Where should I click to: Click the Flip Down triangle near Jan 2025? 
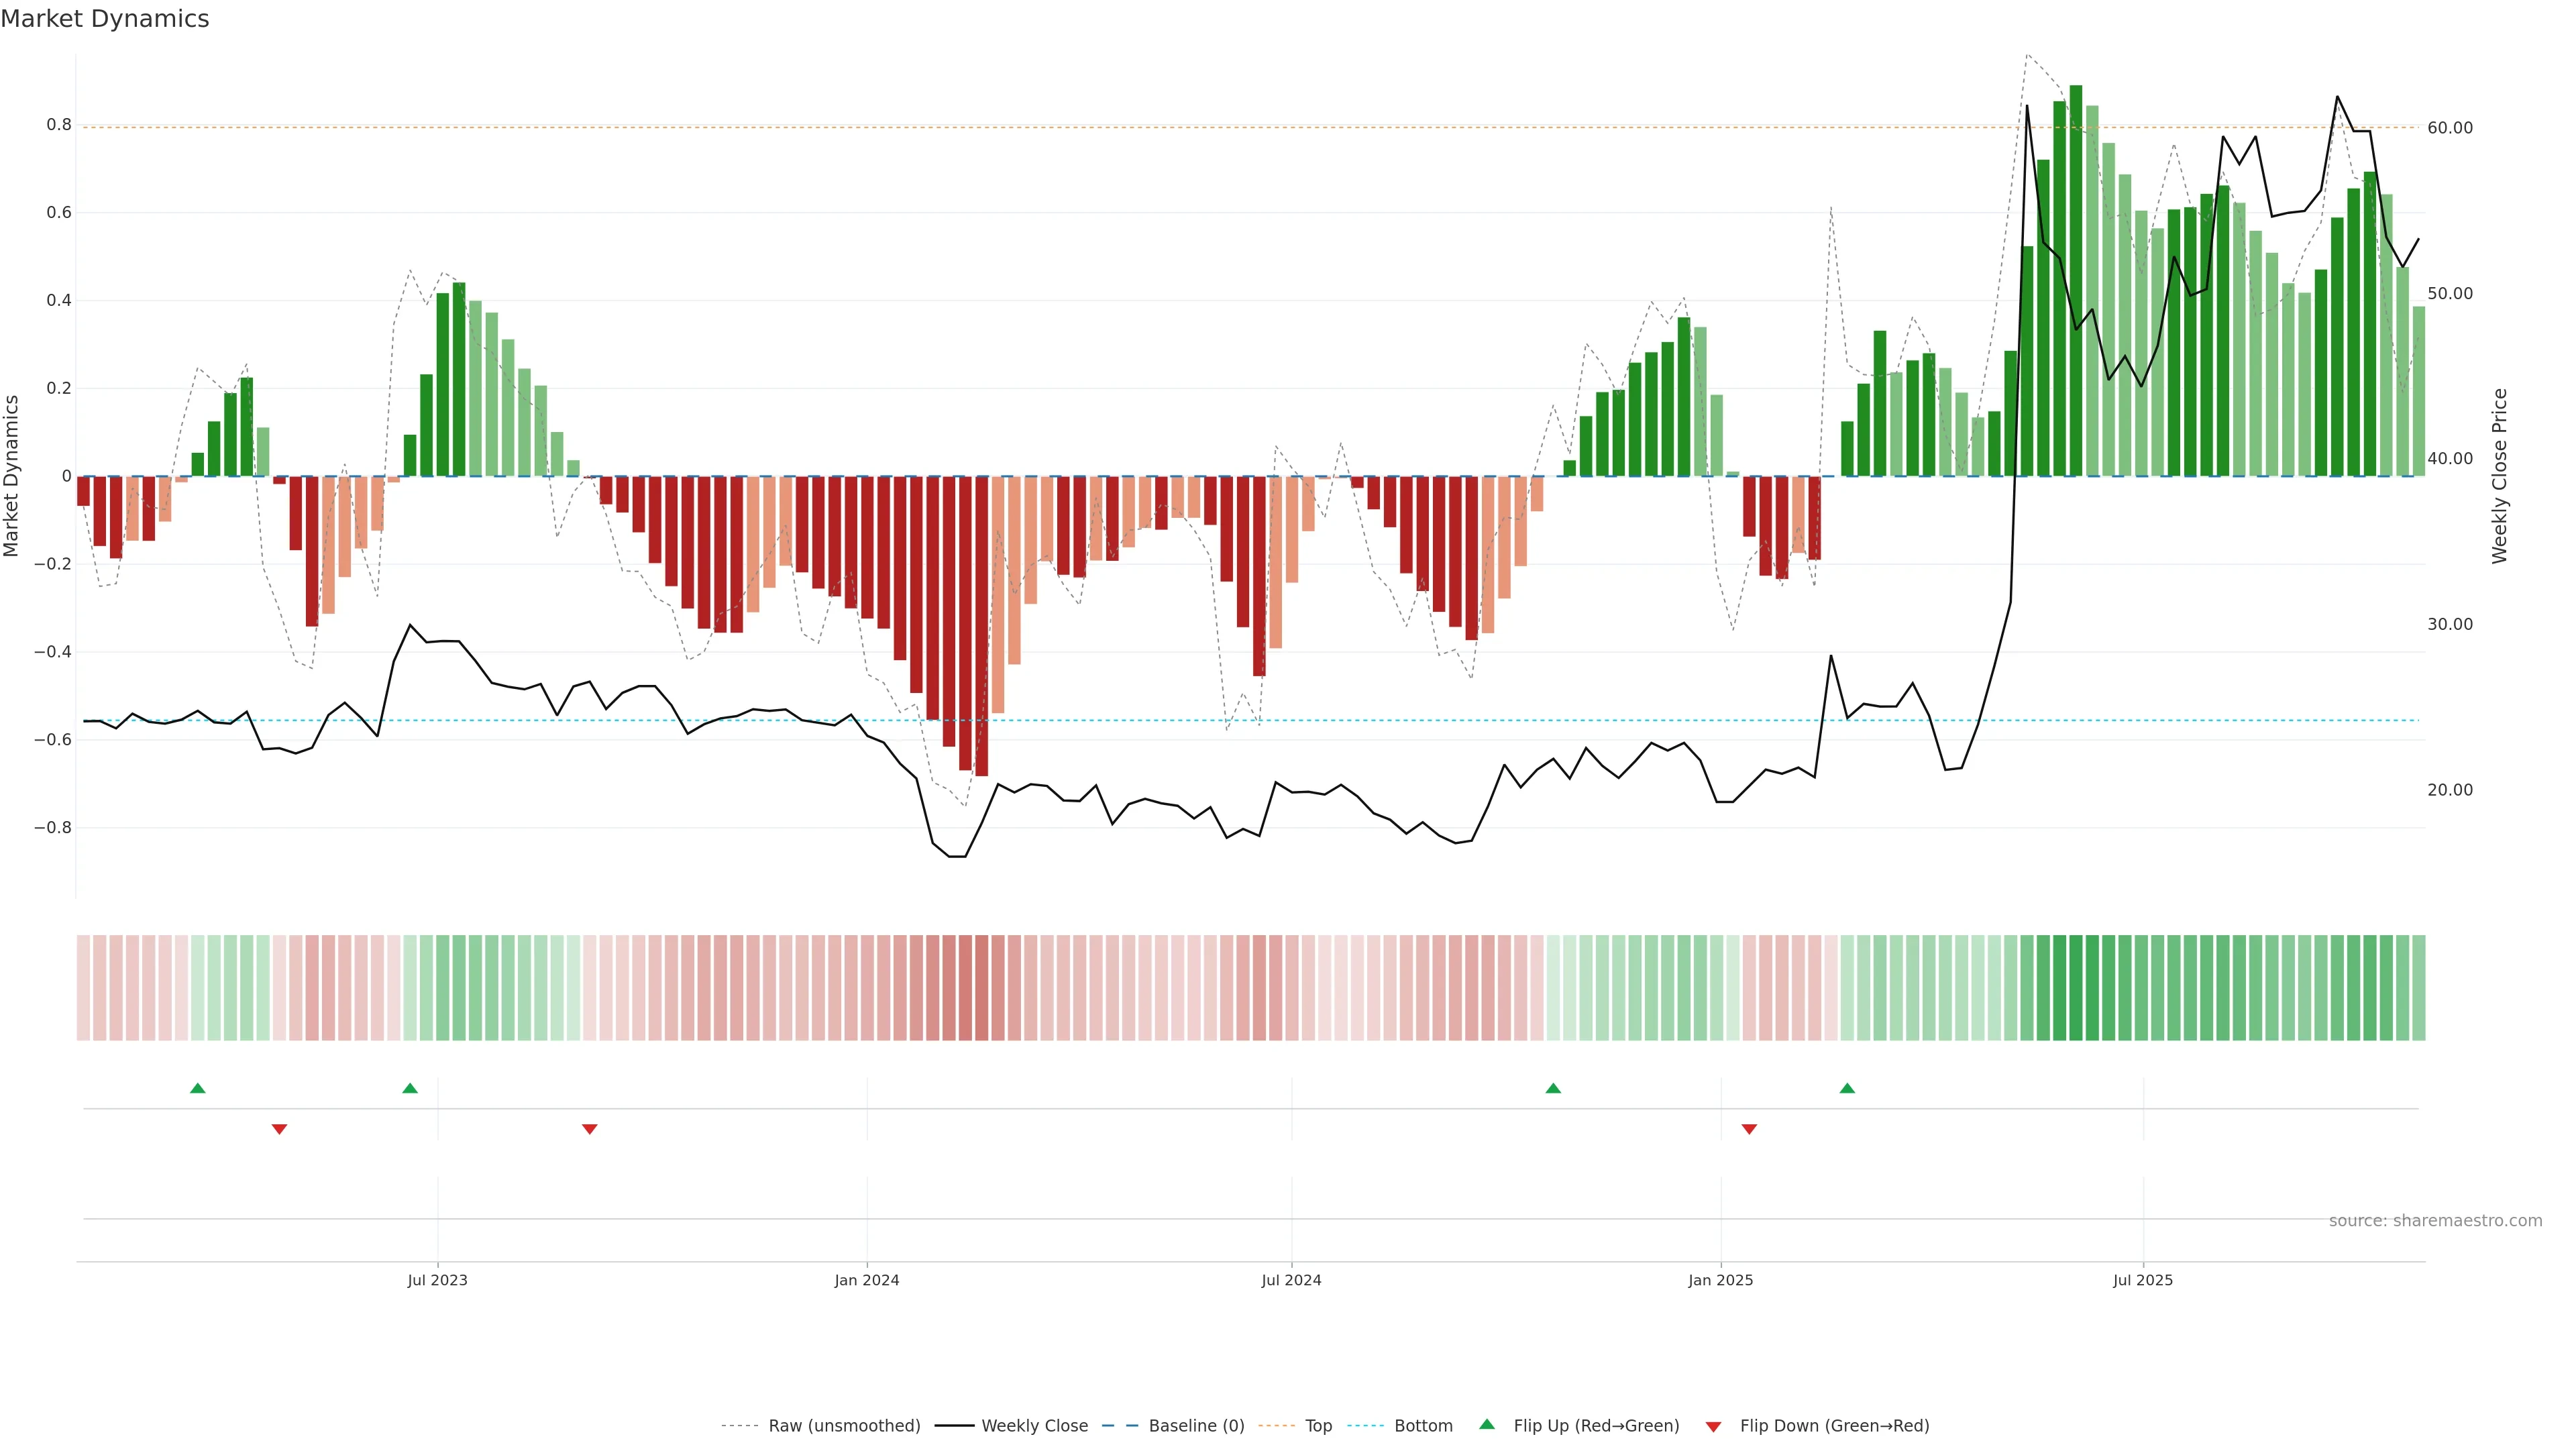click(x=1749, y=1129)
